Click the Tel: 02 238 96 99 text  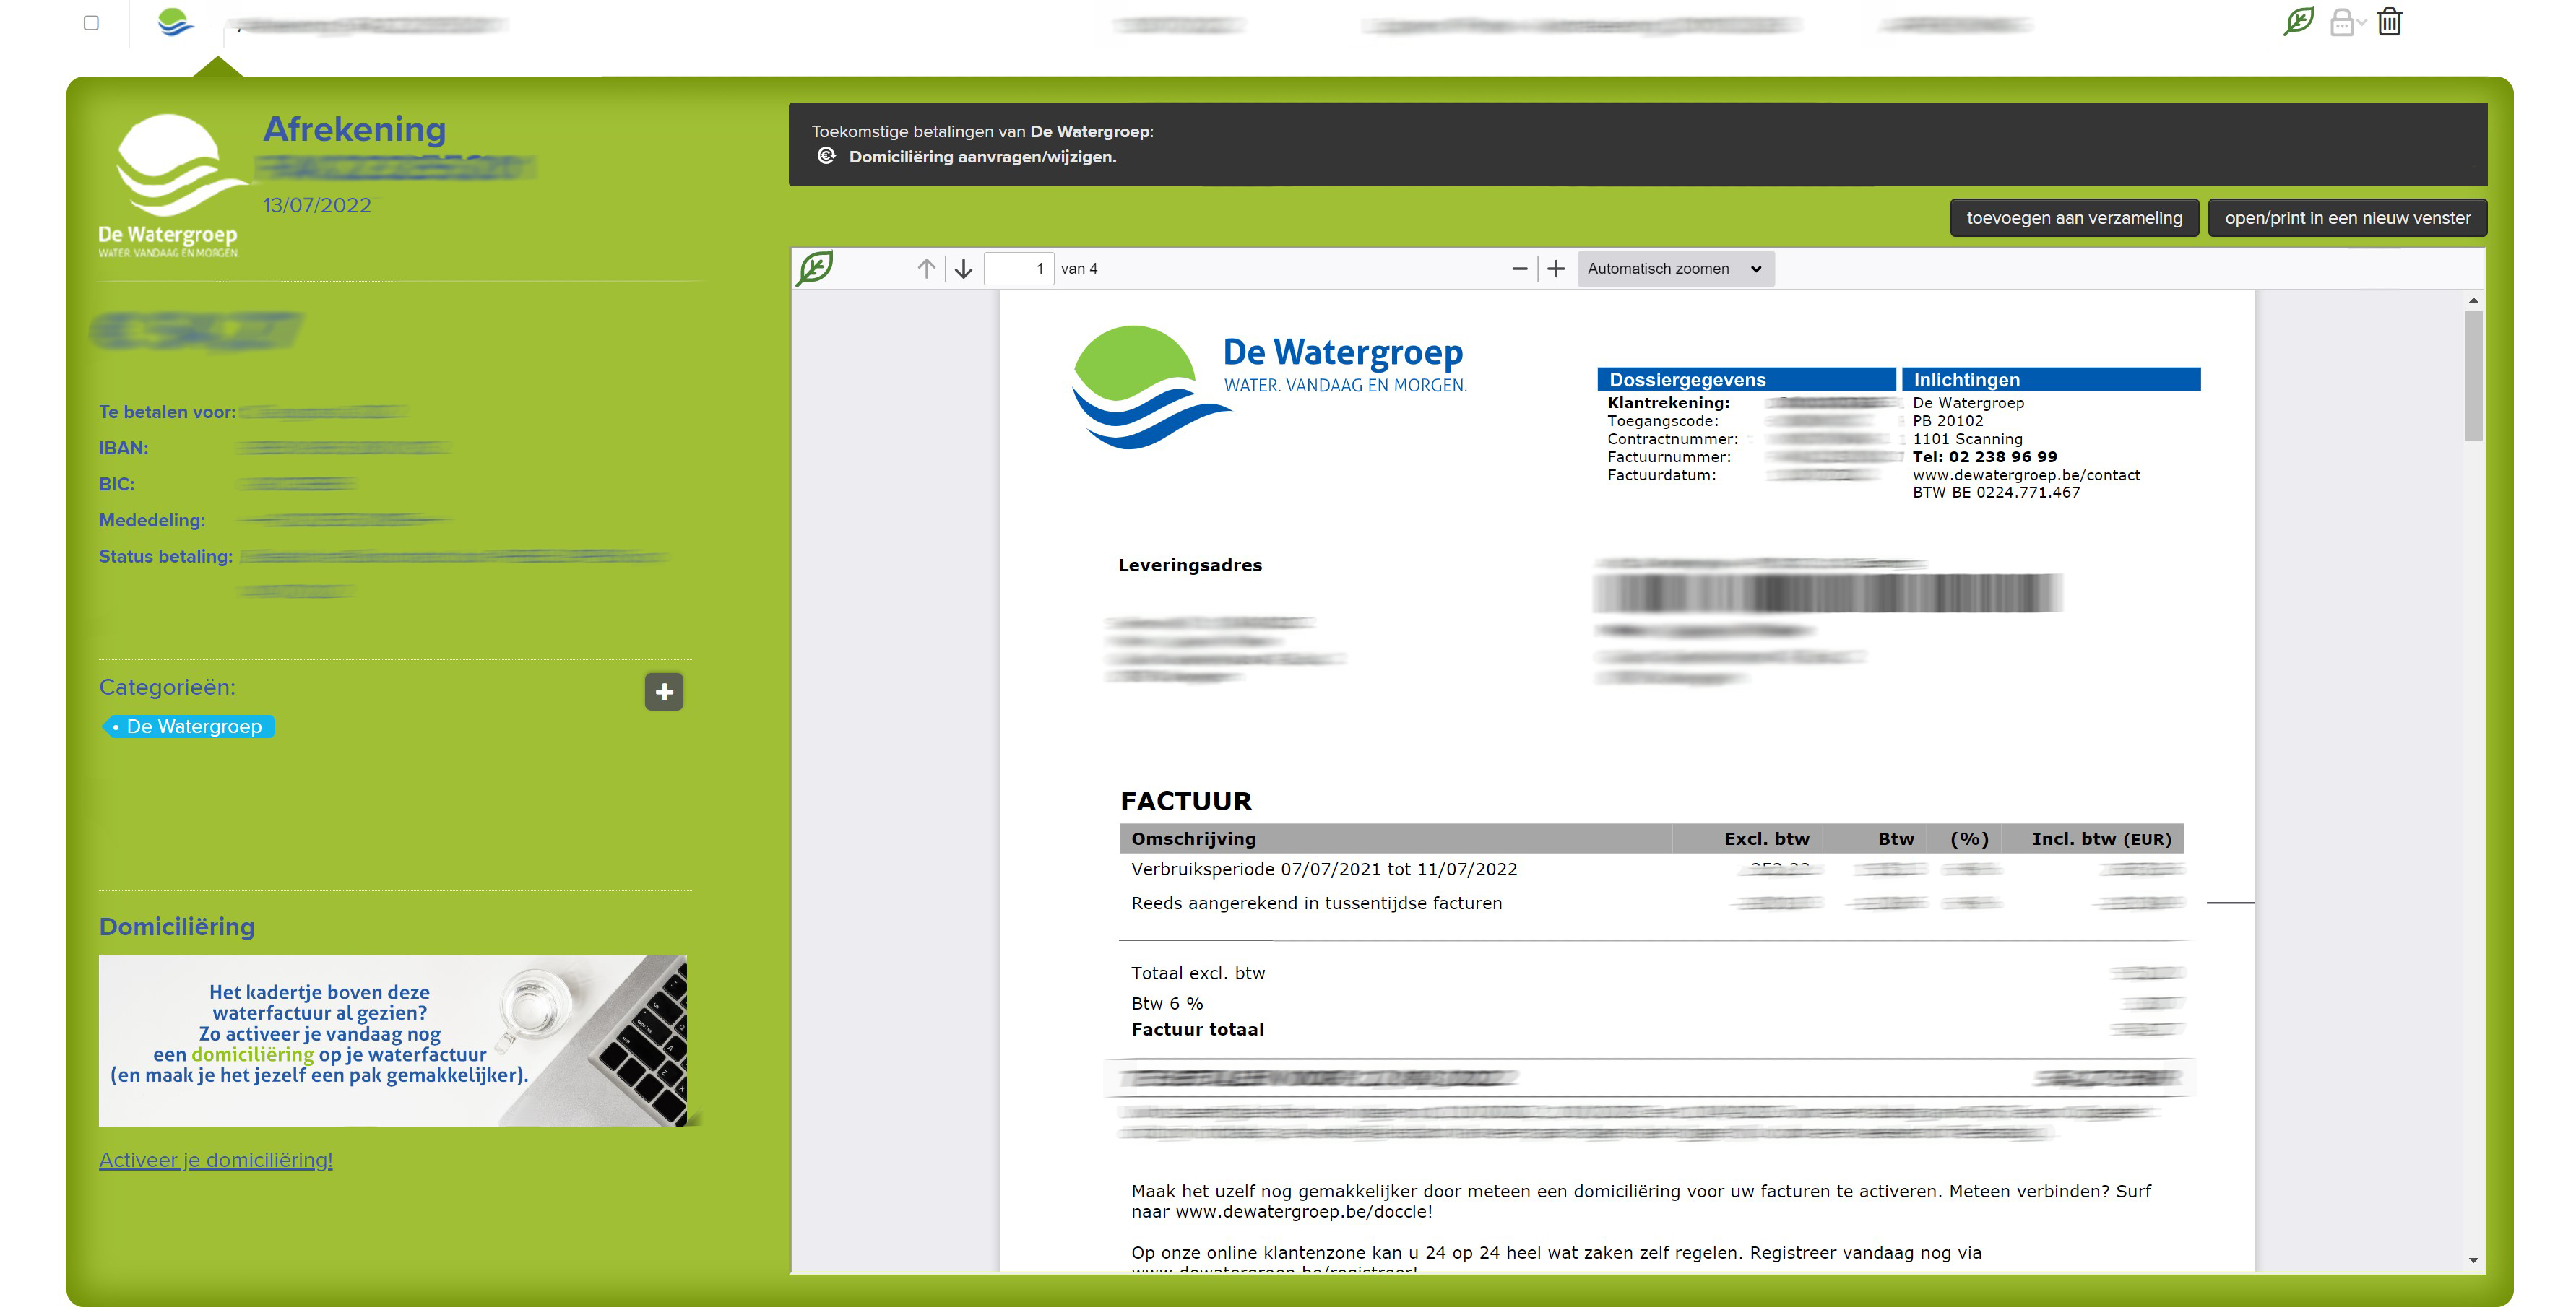click(1984, 457)
